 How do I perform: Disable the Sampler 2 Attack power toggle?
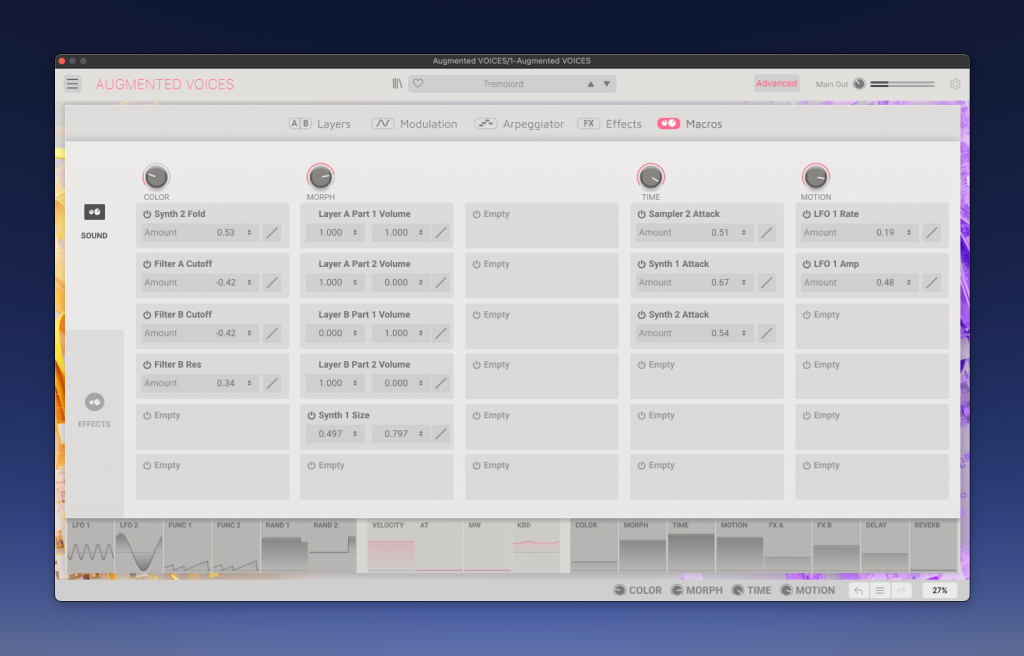tap(641, 214)
